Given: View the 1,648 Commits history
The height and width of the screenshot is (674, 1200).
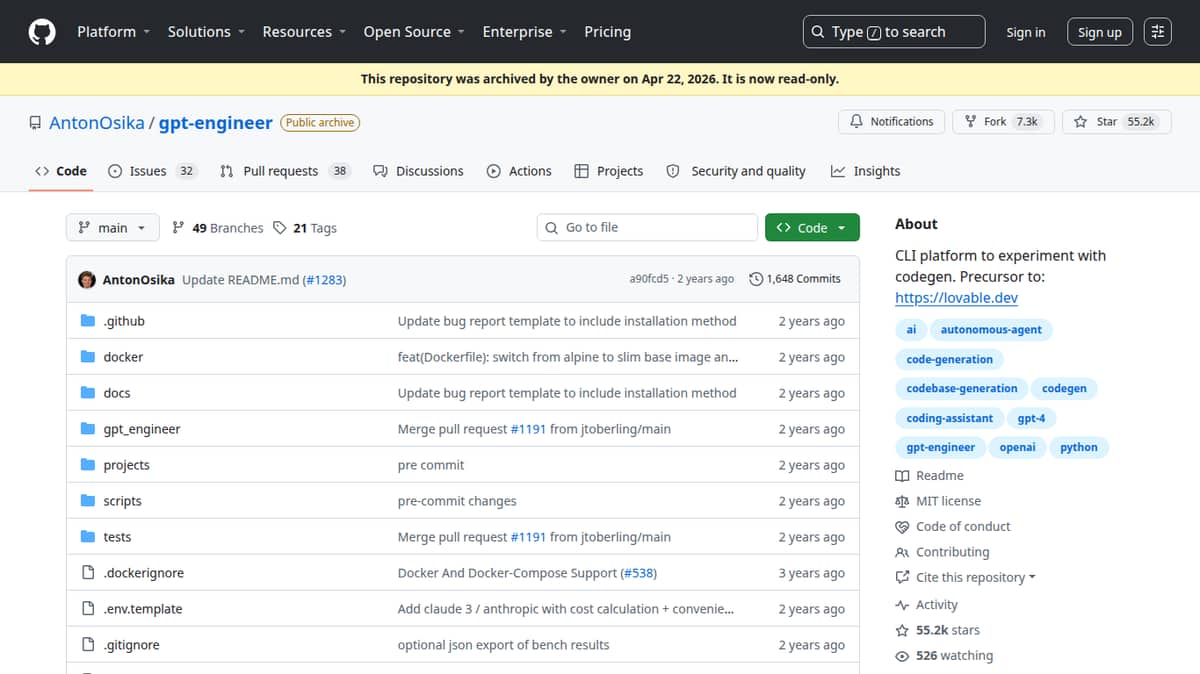Looking at the screenshot, I should pyautogui.click(x=795, y=279).
